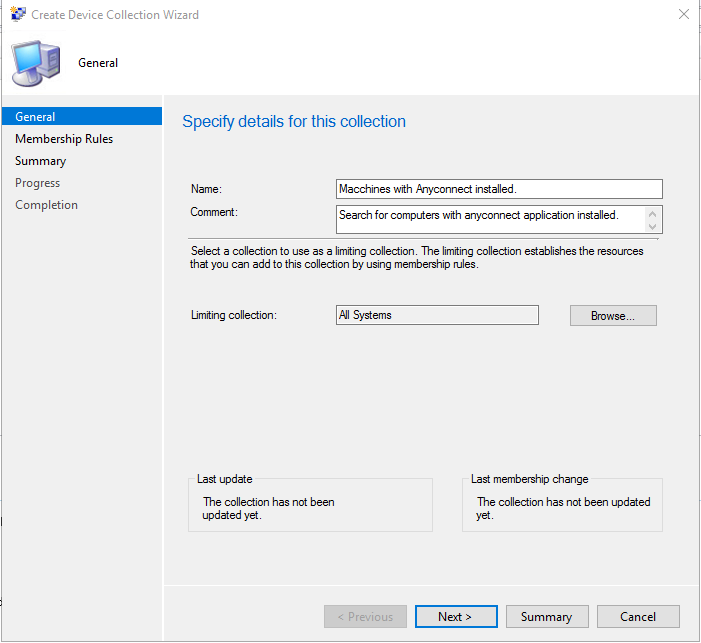Image resolution: width=701 pixels, height=643 pixels.
Task: Click the 'General' page header title
Action: pos(98,63)
